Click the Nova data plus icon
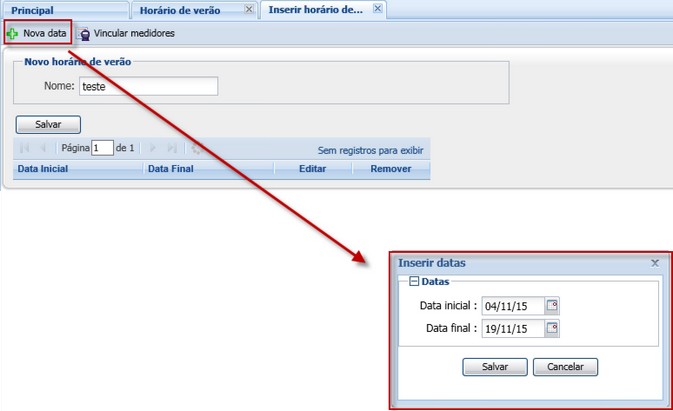Viewport: 673px width, 411px height. (12, 33)
